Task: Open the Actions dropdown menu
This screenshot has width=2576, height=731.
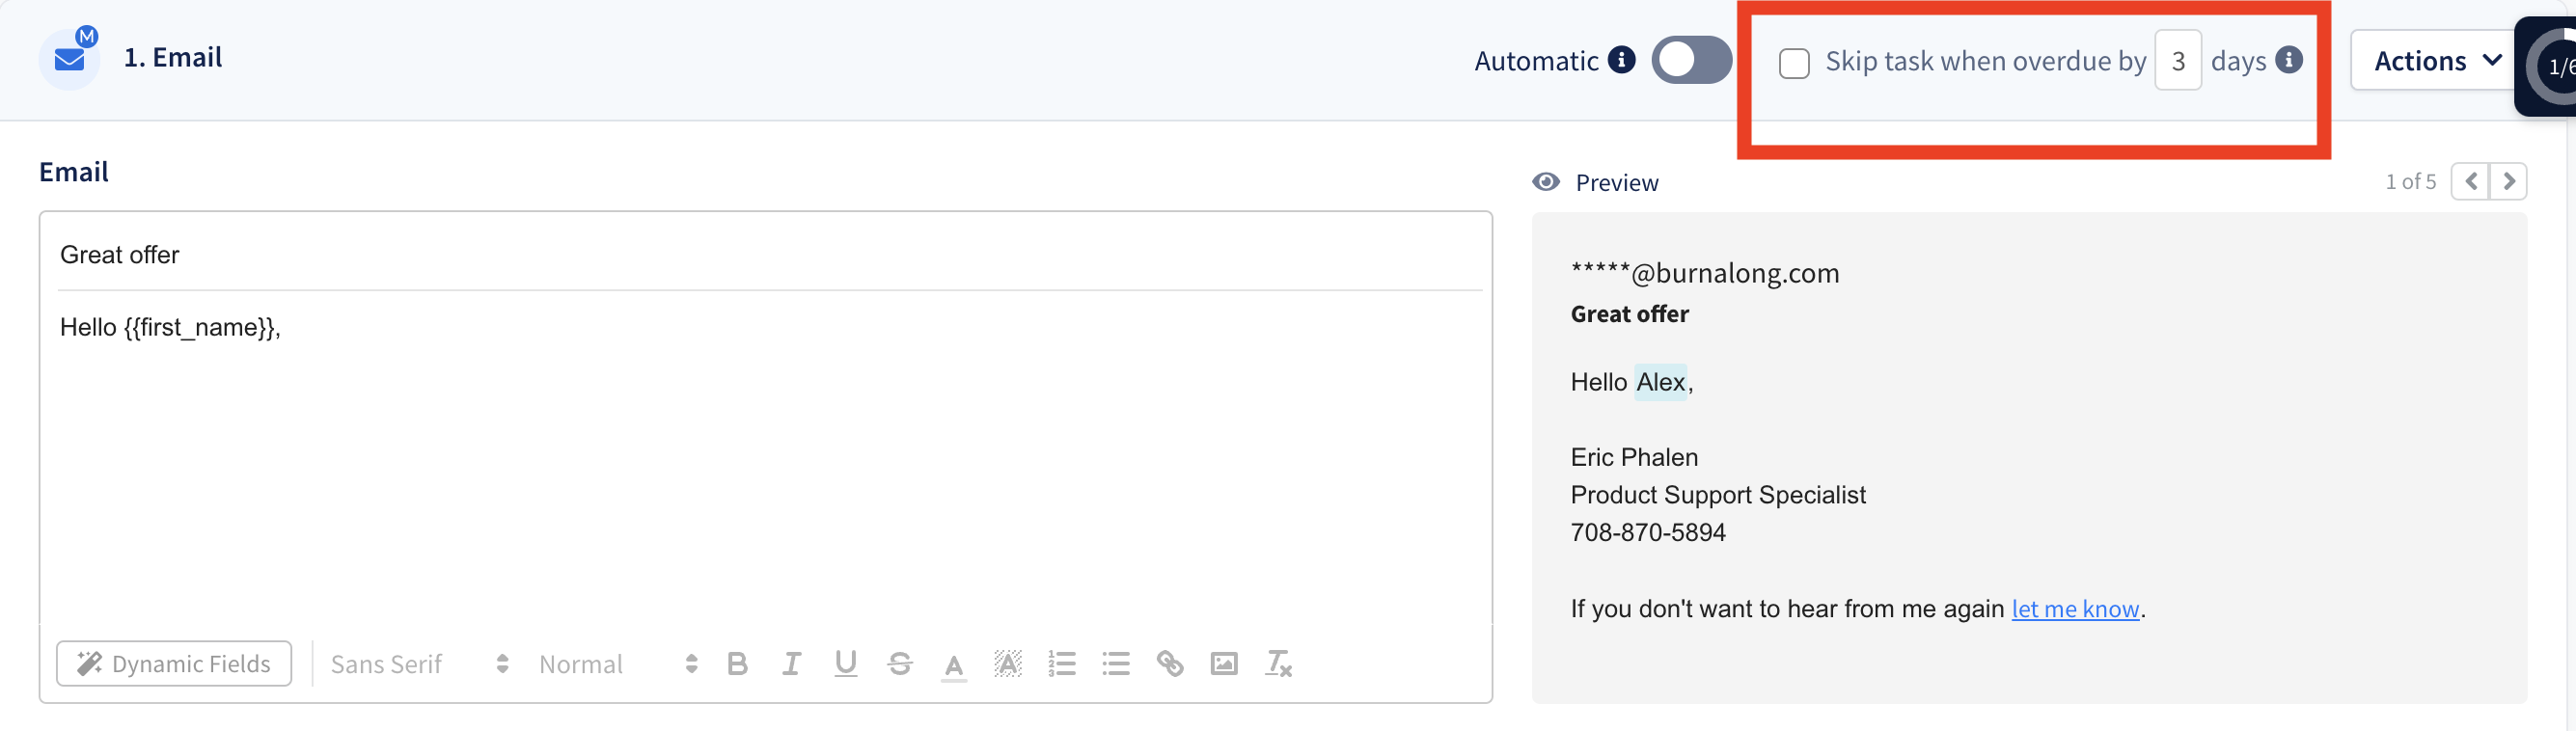Action: tap(2436, 61)
